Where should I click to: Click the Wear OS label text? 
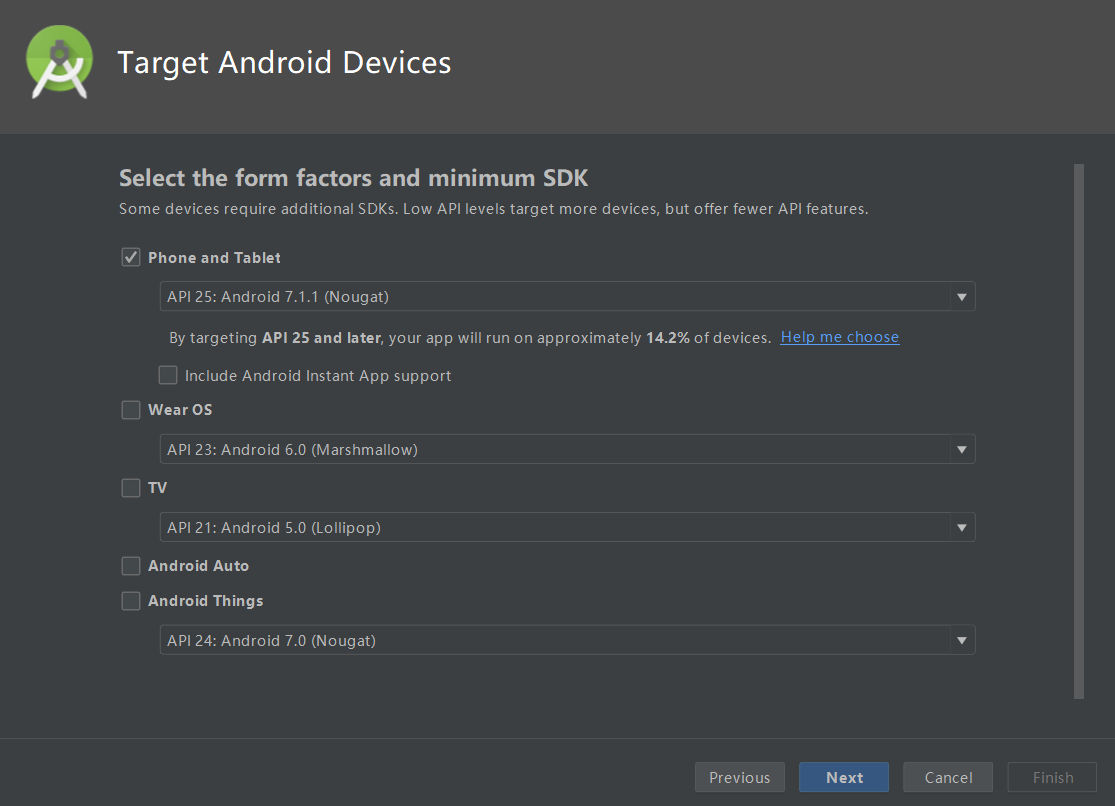180,410
